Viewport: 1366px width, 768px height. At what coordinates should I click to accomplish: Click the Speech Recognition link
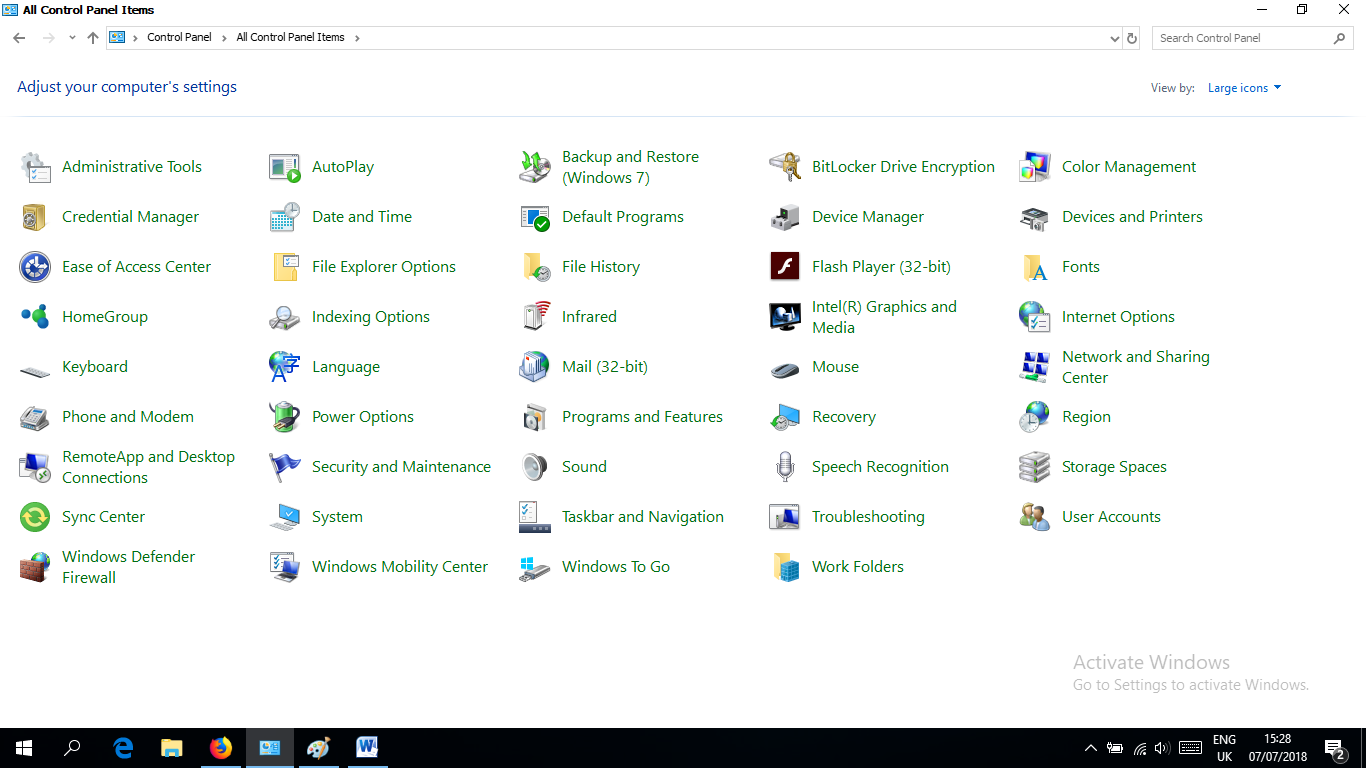click(x=880, y=467)
